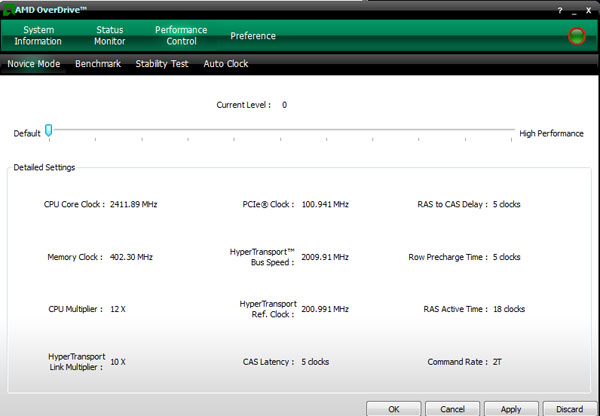Click the HyperTransport Link Multiplier value 10 X
Viewport: 600px width, 416px height.
pyautogui.click(x=118, y=362)
